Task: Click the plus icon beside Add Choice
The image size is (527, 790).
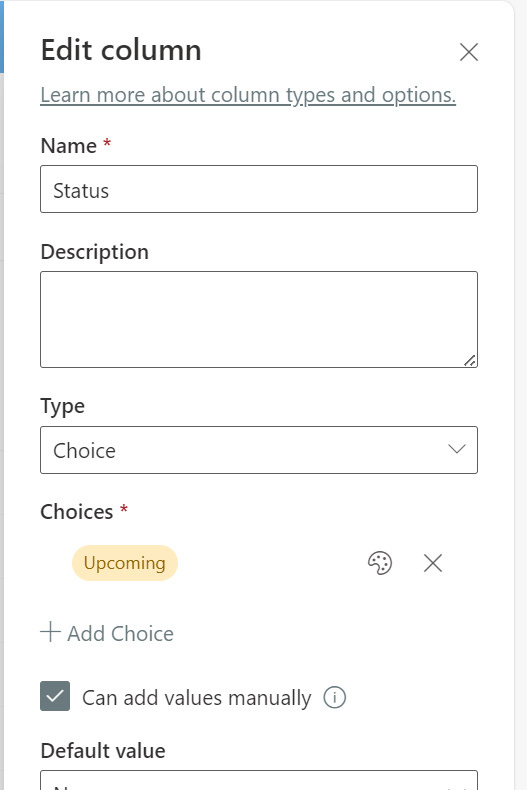Action: pos(50,632)
